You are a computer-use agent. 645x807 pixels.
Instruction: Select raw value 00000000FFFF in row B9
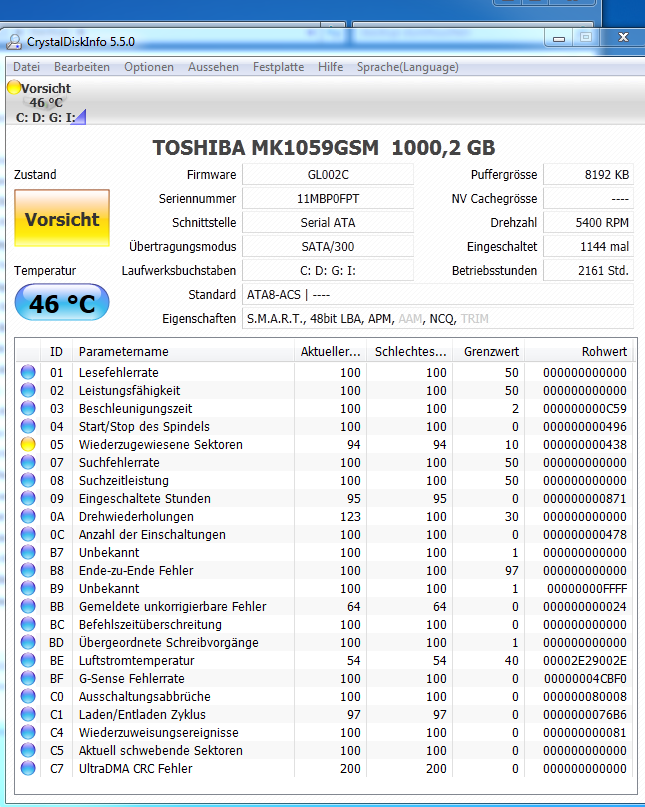tap(587, 588)
